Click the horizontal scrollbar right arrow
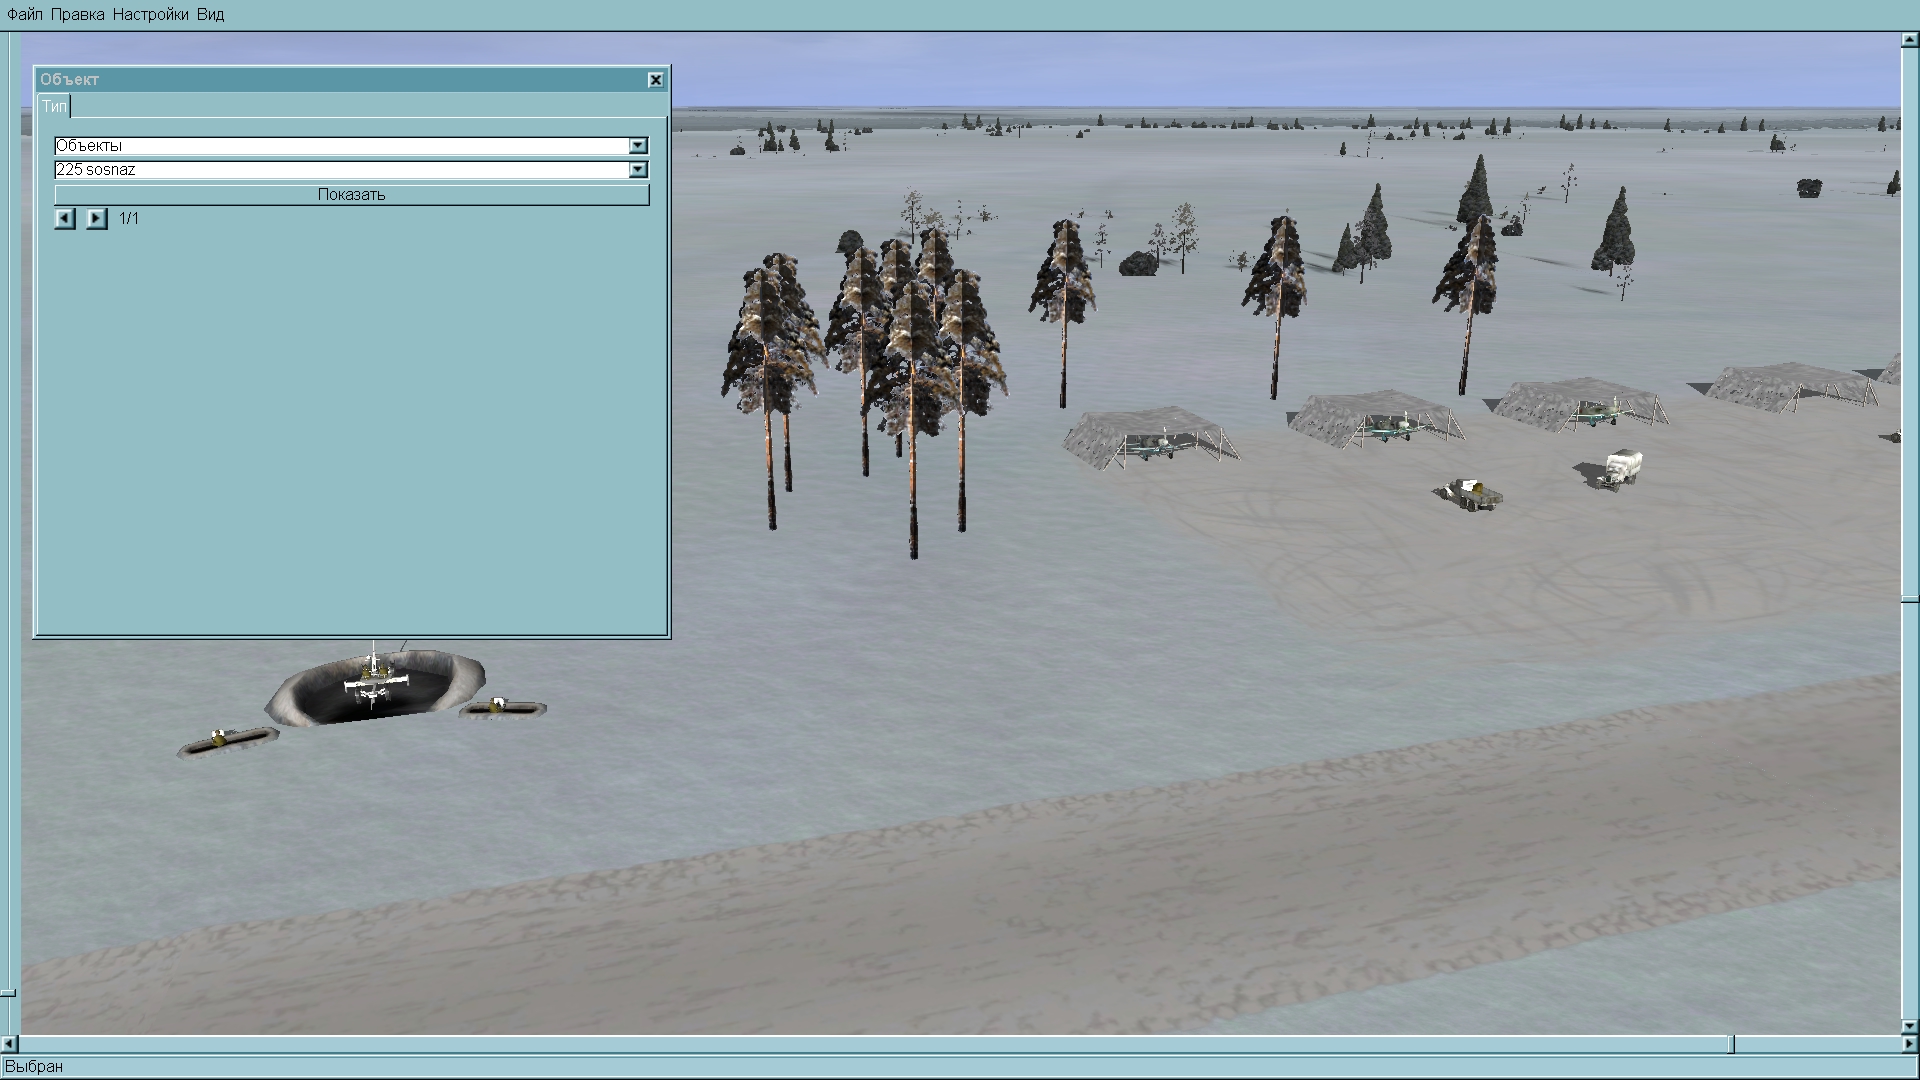This screenshot has width=1920, height=1080. [1909, 1044]
